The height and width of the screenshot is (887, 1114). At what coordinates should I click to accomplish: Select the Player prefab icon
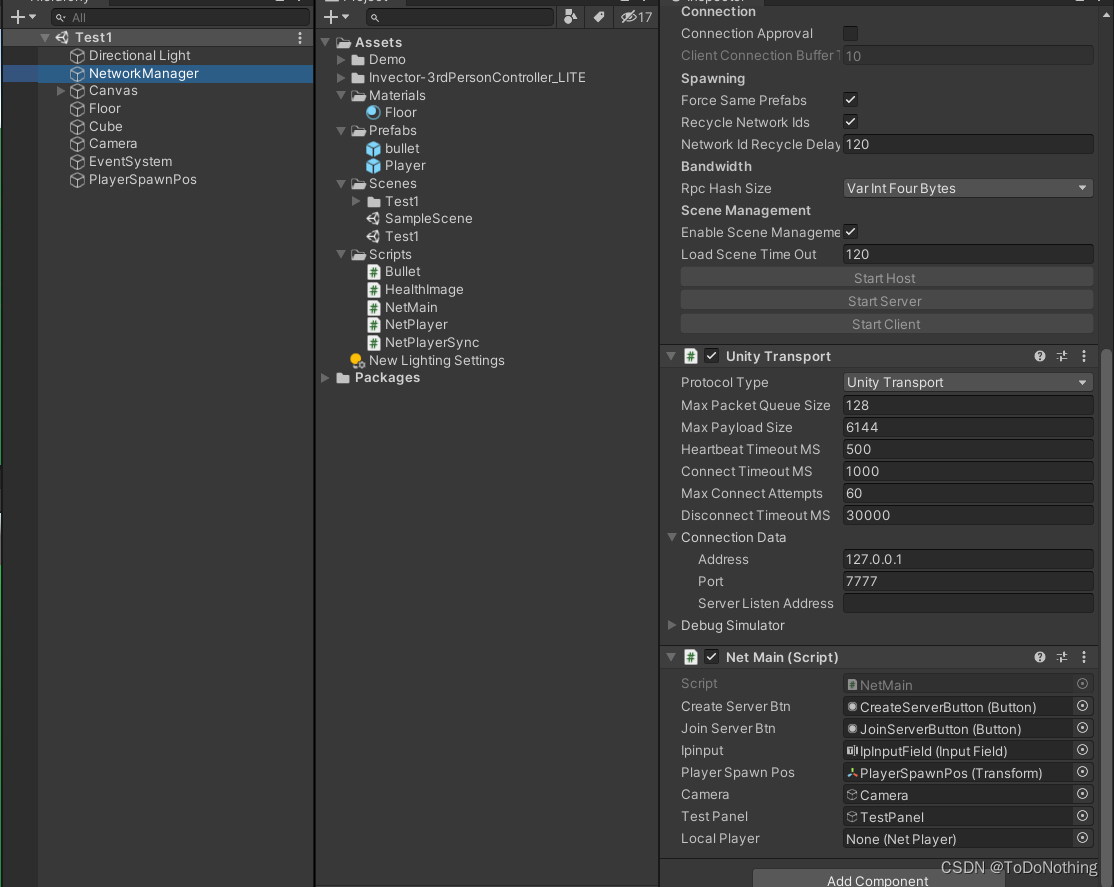tap(374, 166)
